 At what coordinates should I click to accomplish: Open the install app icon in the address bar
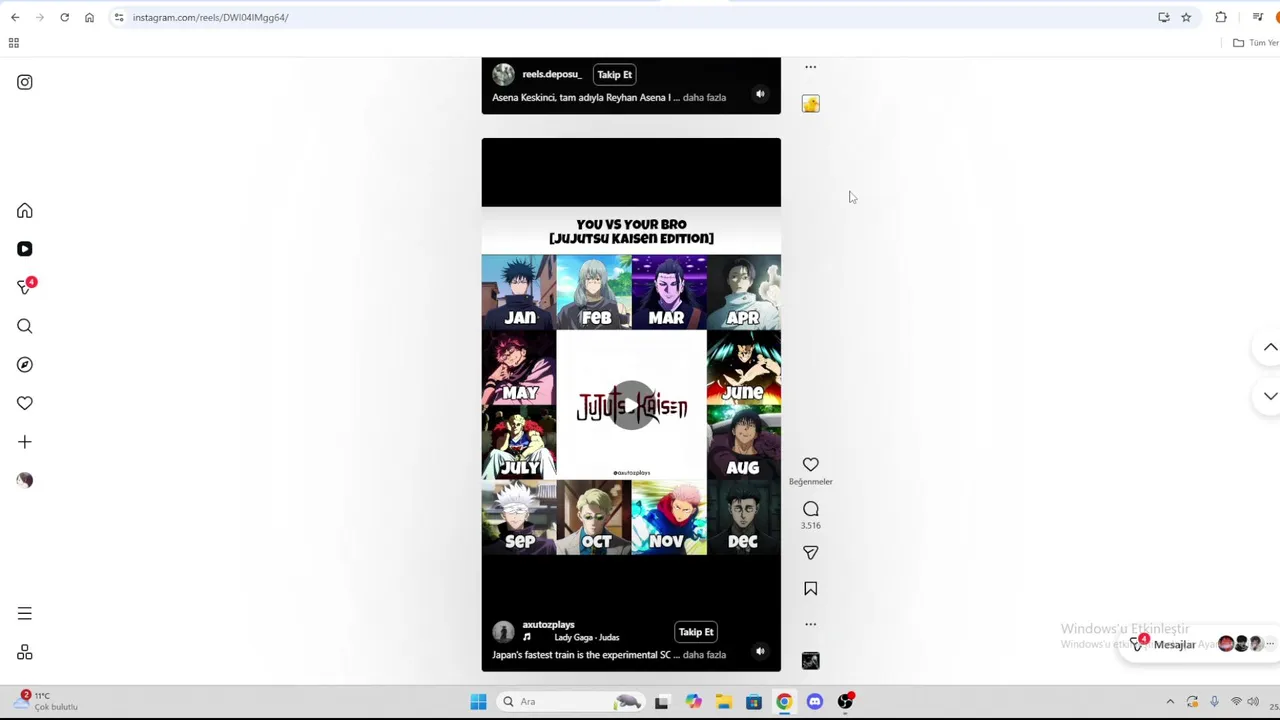tap(1164, 17)
